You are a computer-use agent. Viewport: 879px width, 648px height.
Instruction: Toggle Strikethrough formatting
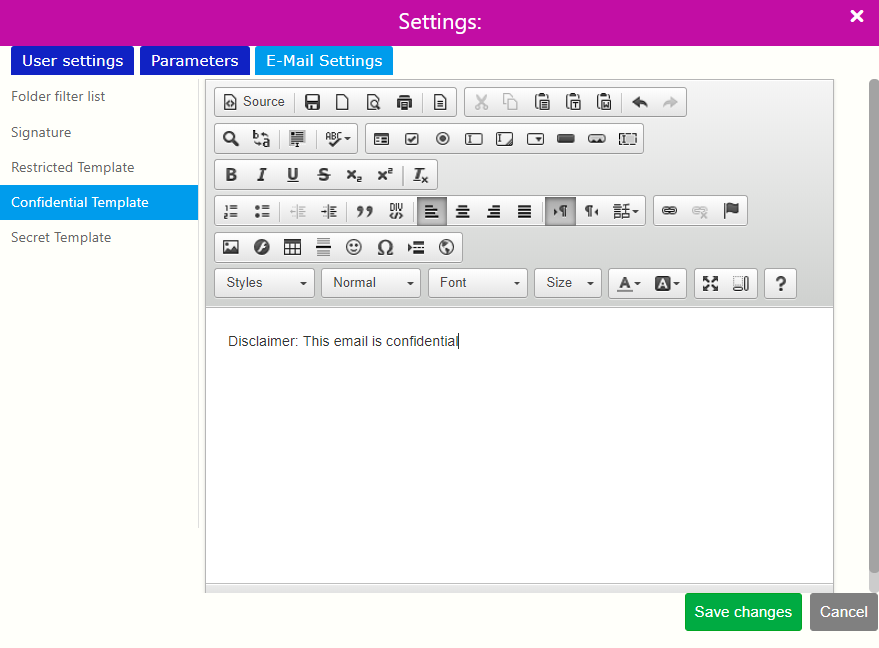point(323,175)
